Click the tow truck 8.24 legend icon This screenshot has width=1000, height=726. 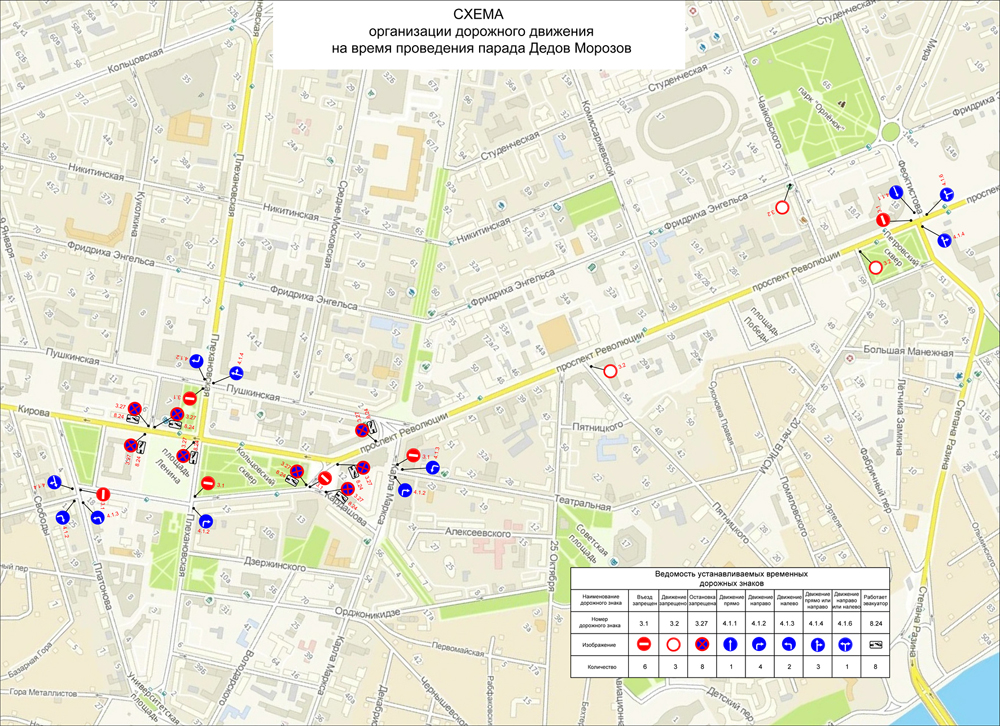tap(876, 644)
